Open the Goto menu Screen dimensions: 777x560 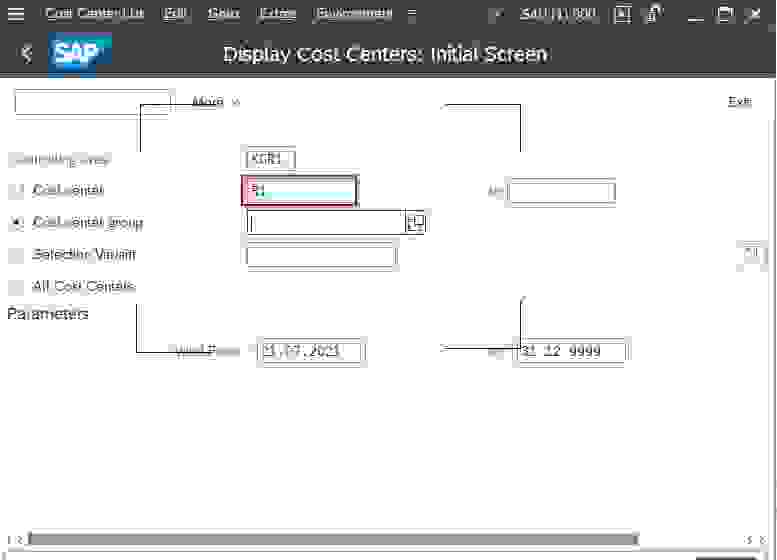tap(223, 13)
